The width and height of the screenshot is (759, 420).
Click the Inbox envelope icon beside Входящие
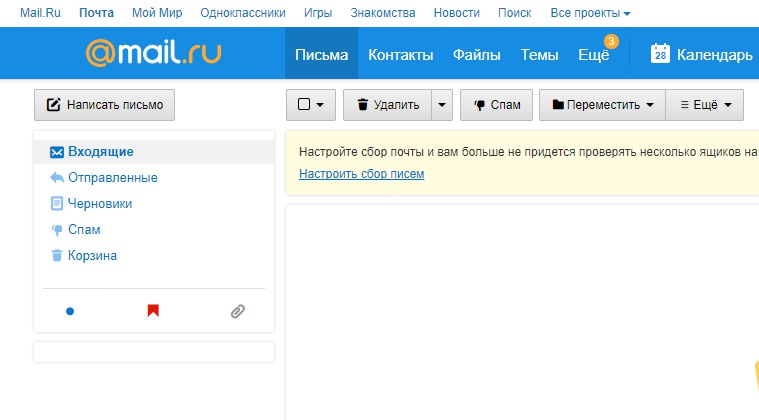point(57,152)
